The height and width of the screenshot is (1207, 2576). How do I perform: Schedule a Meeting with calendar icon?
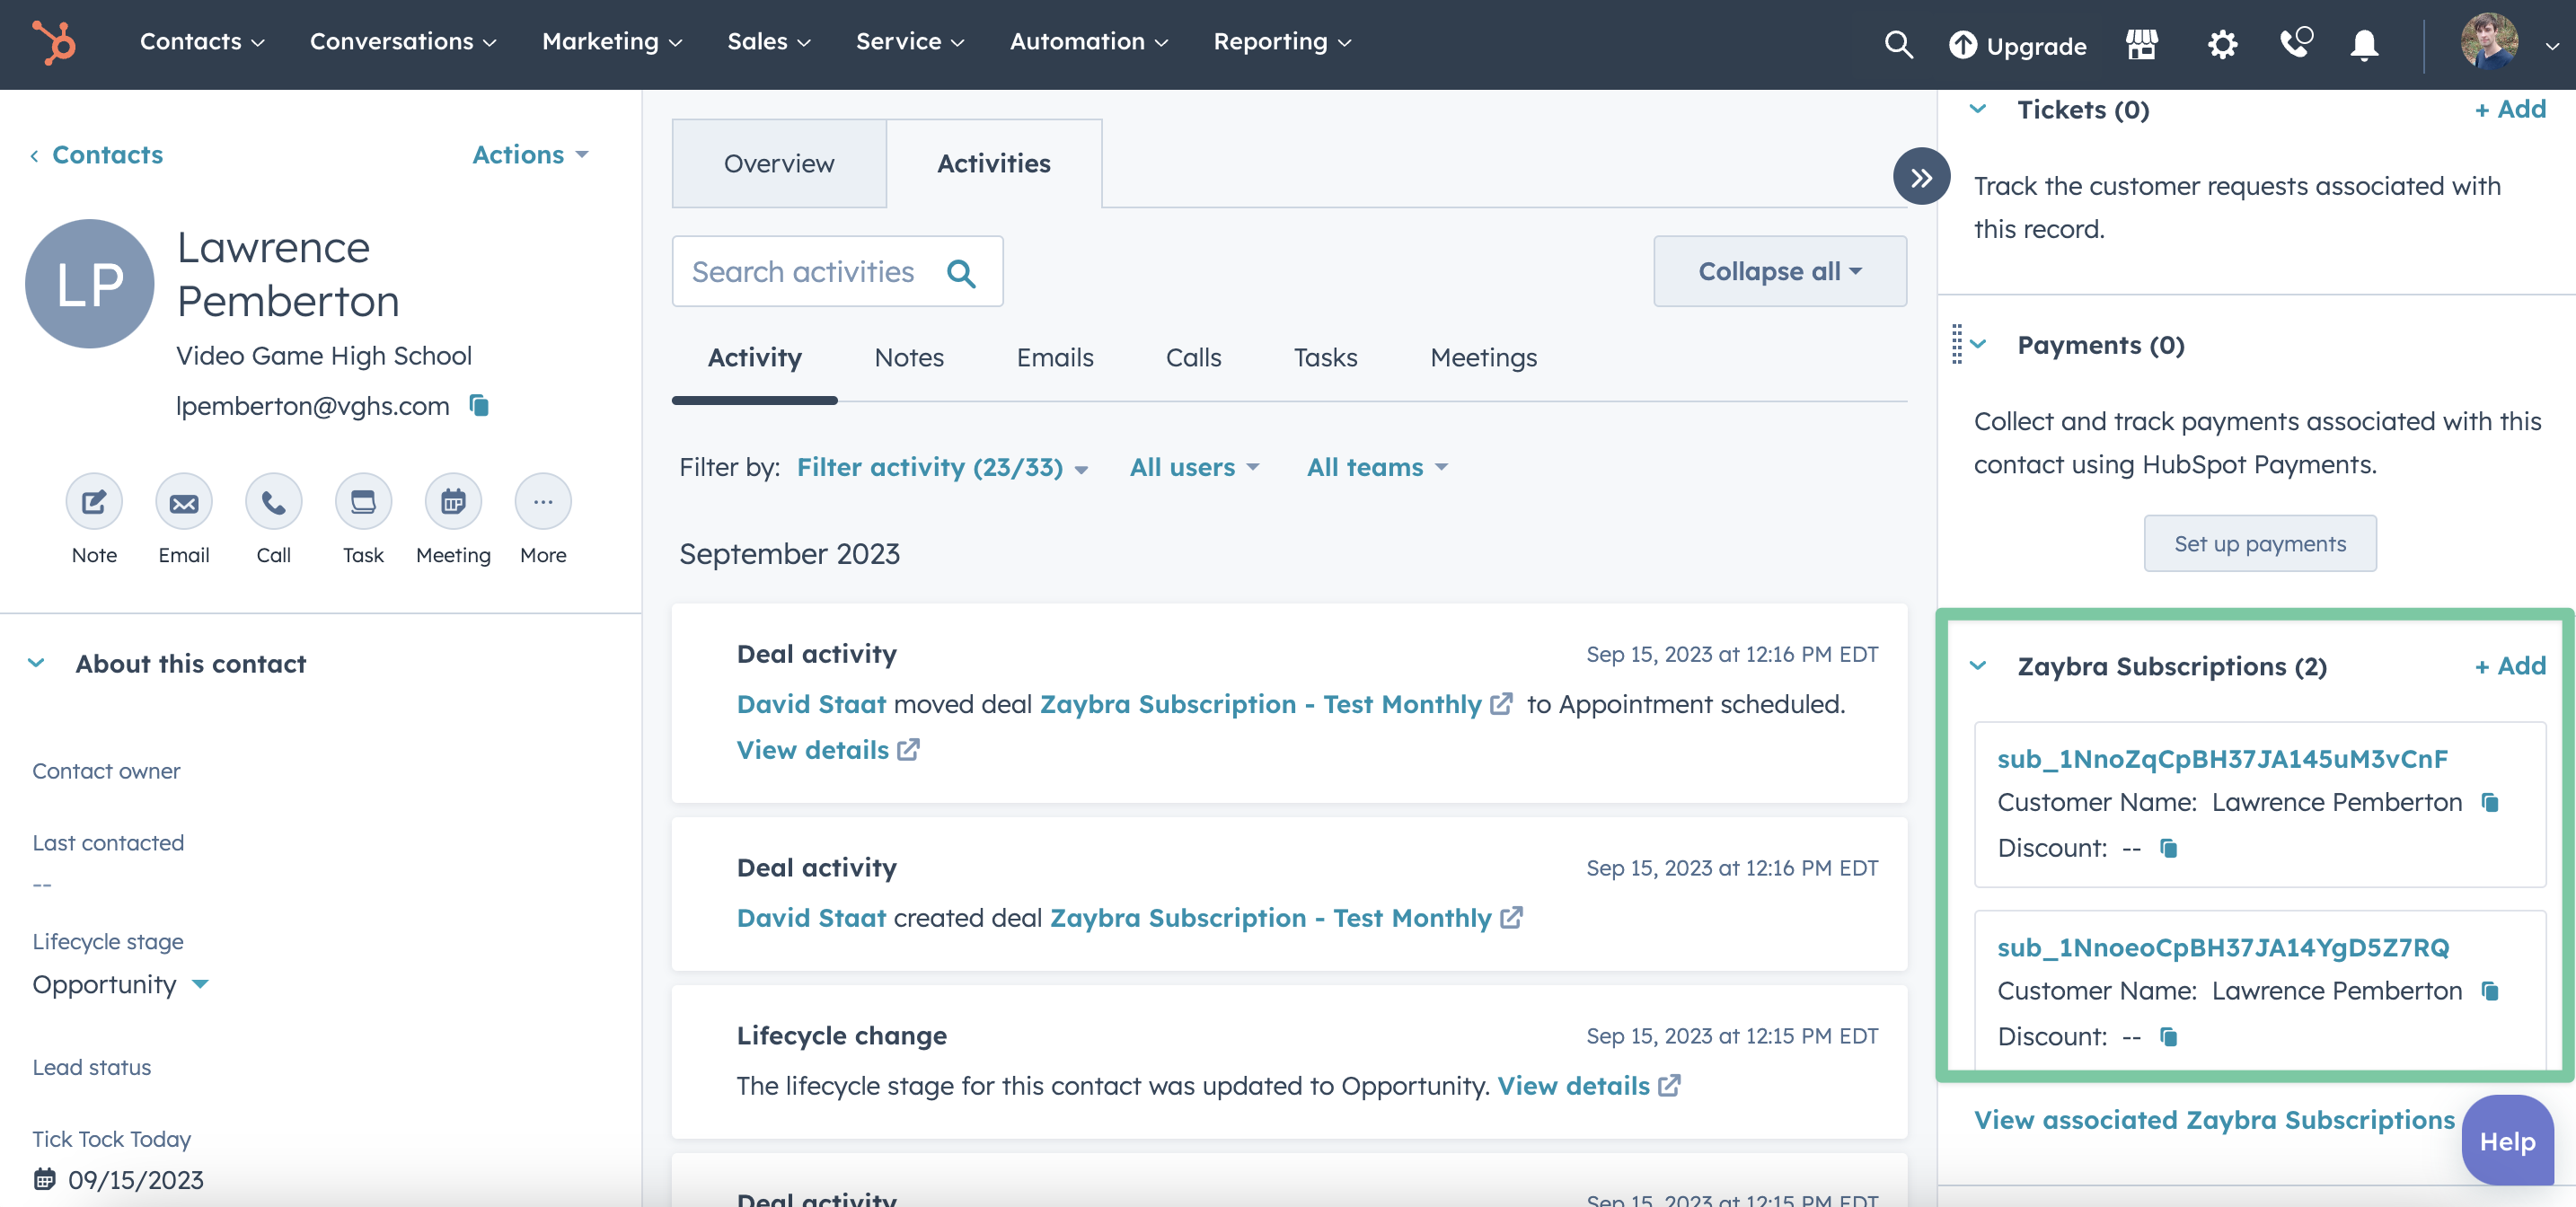453,502
